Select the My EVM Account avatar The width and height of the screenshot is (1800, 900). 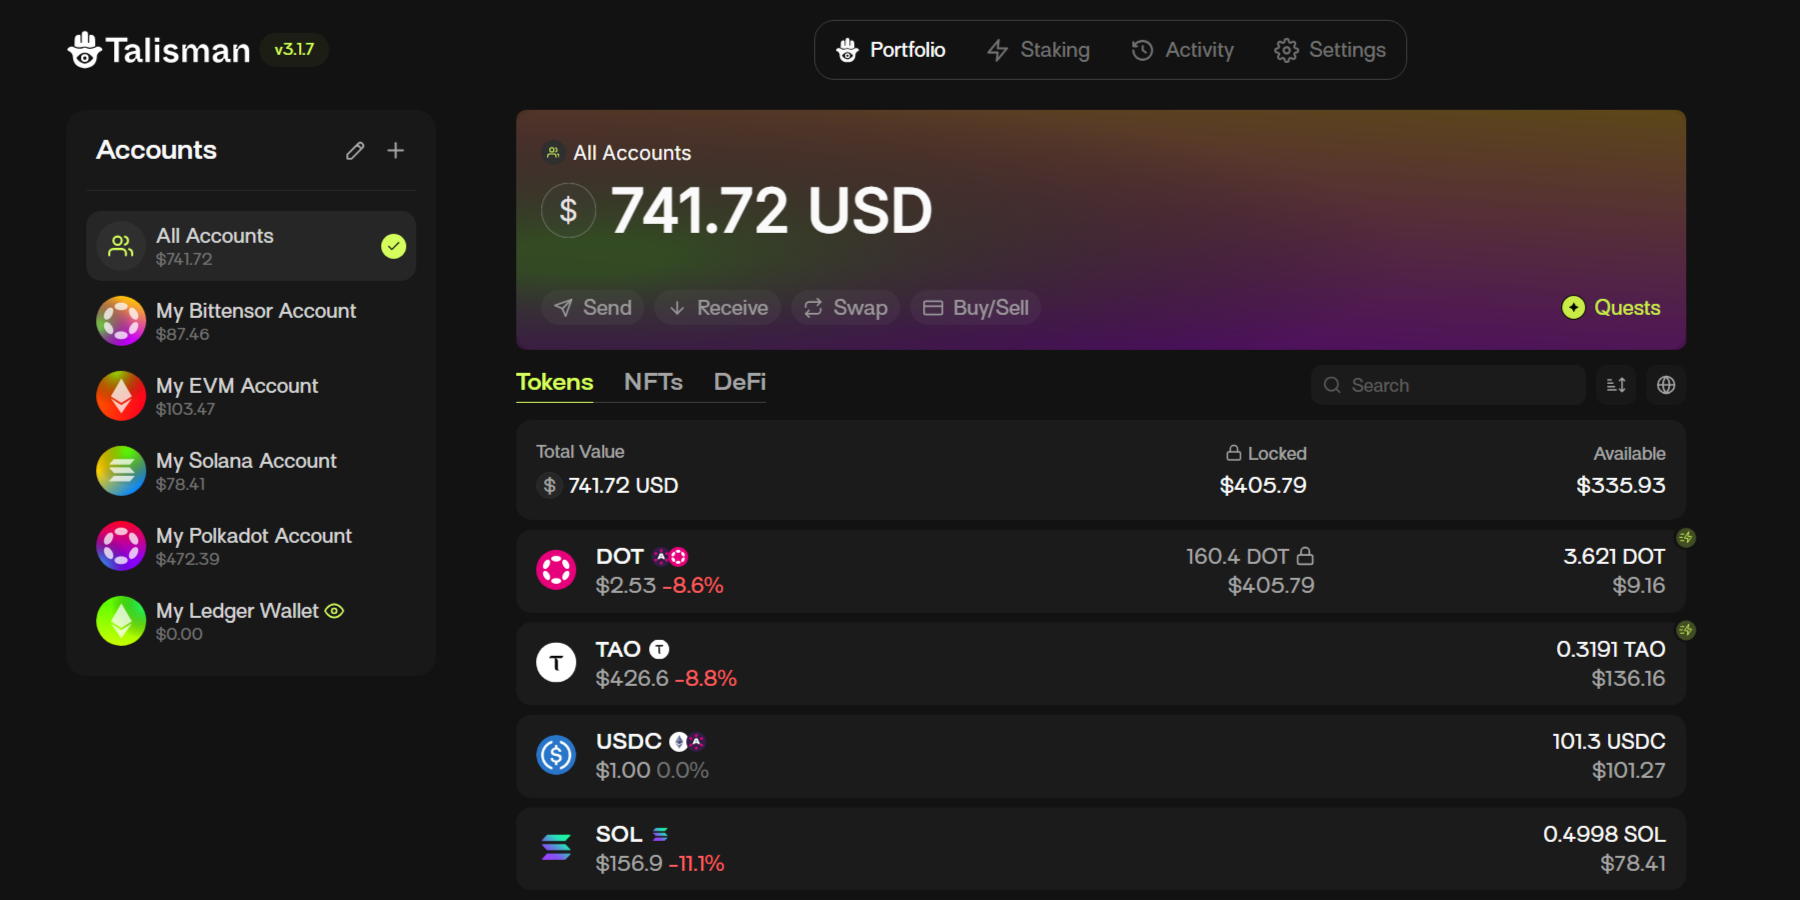(121, 396)
